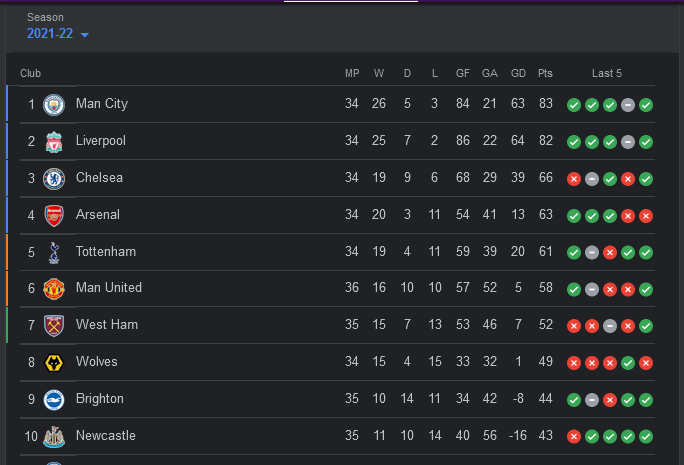Click the Tottenham cockerel crest

point(54,253)
